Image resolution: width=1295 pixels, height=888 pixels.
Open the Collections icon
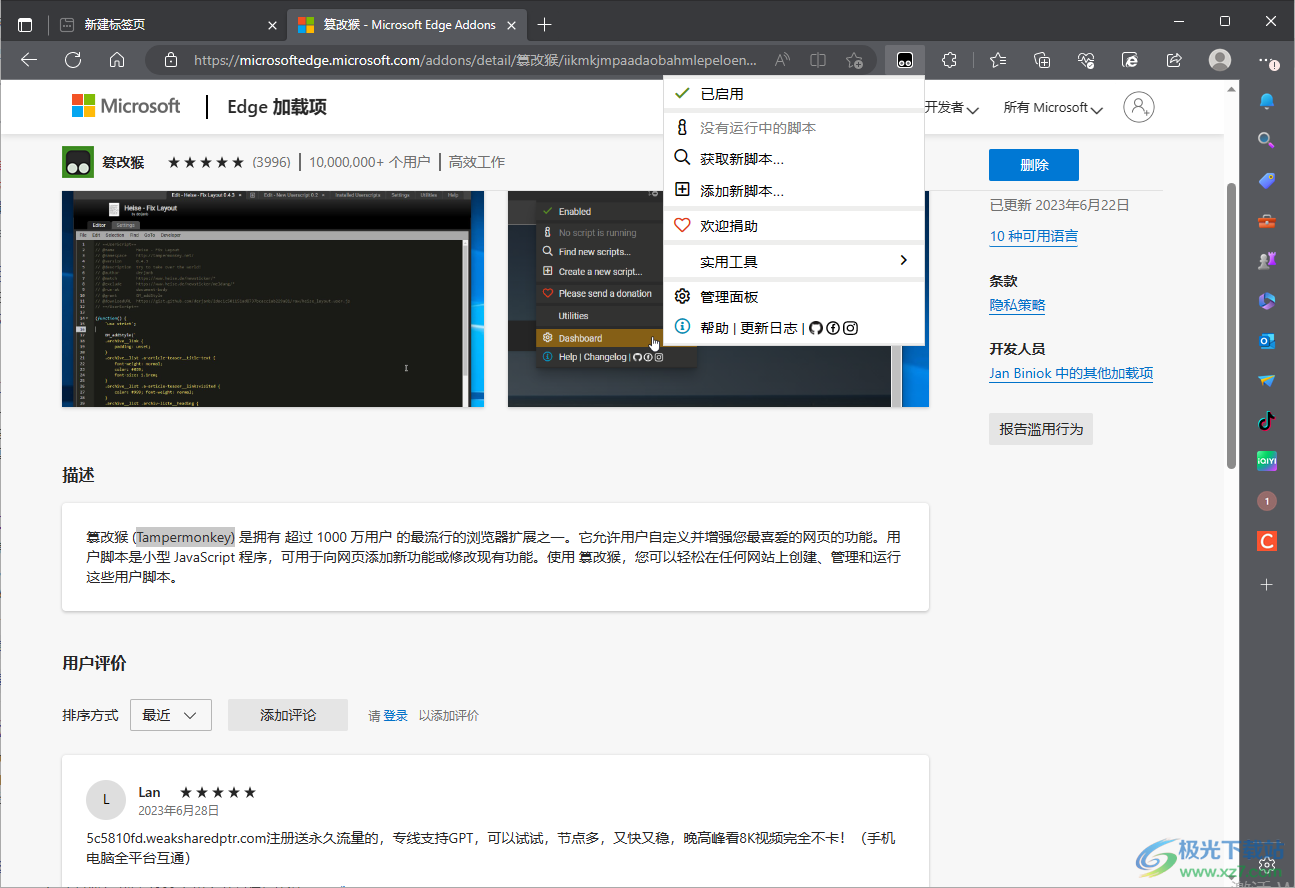(1042, 60)
